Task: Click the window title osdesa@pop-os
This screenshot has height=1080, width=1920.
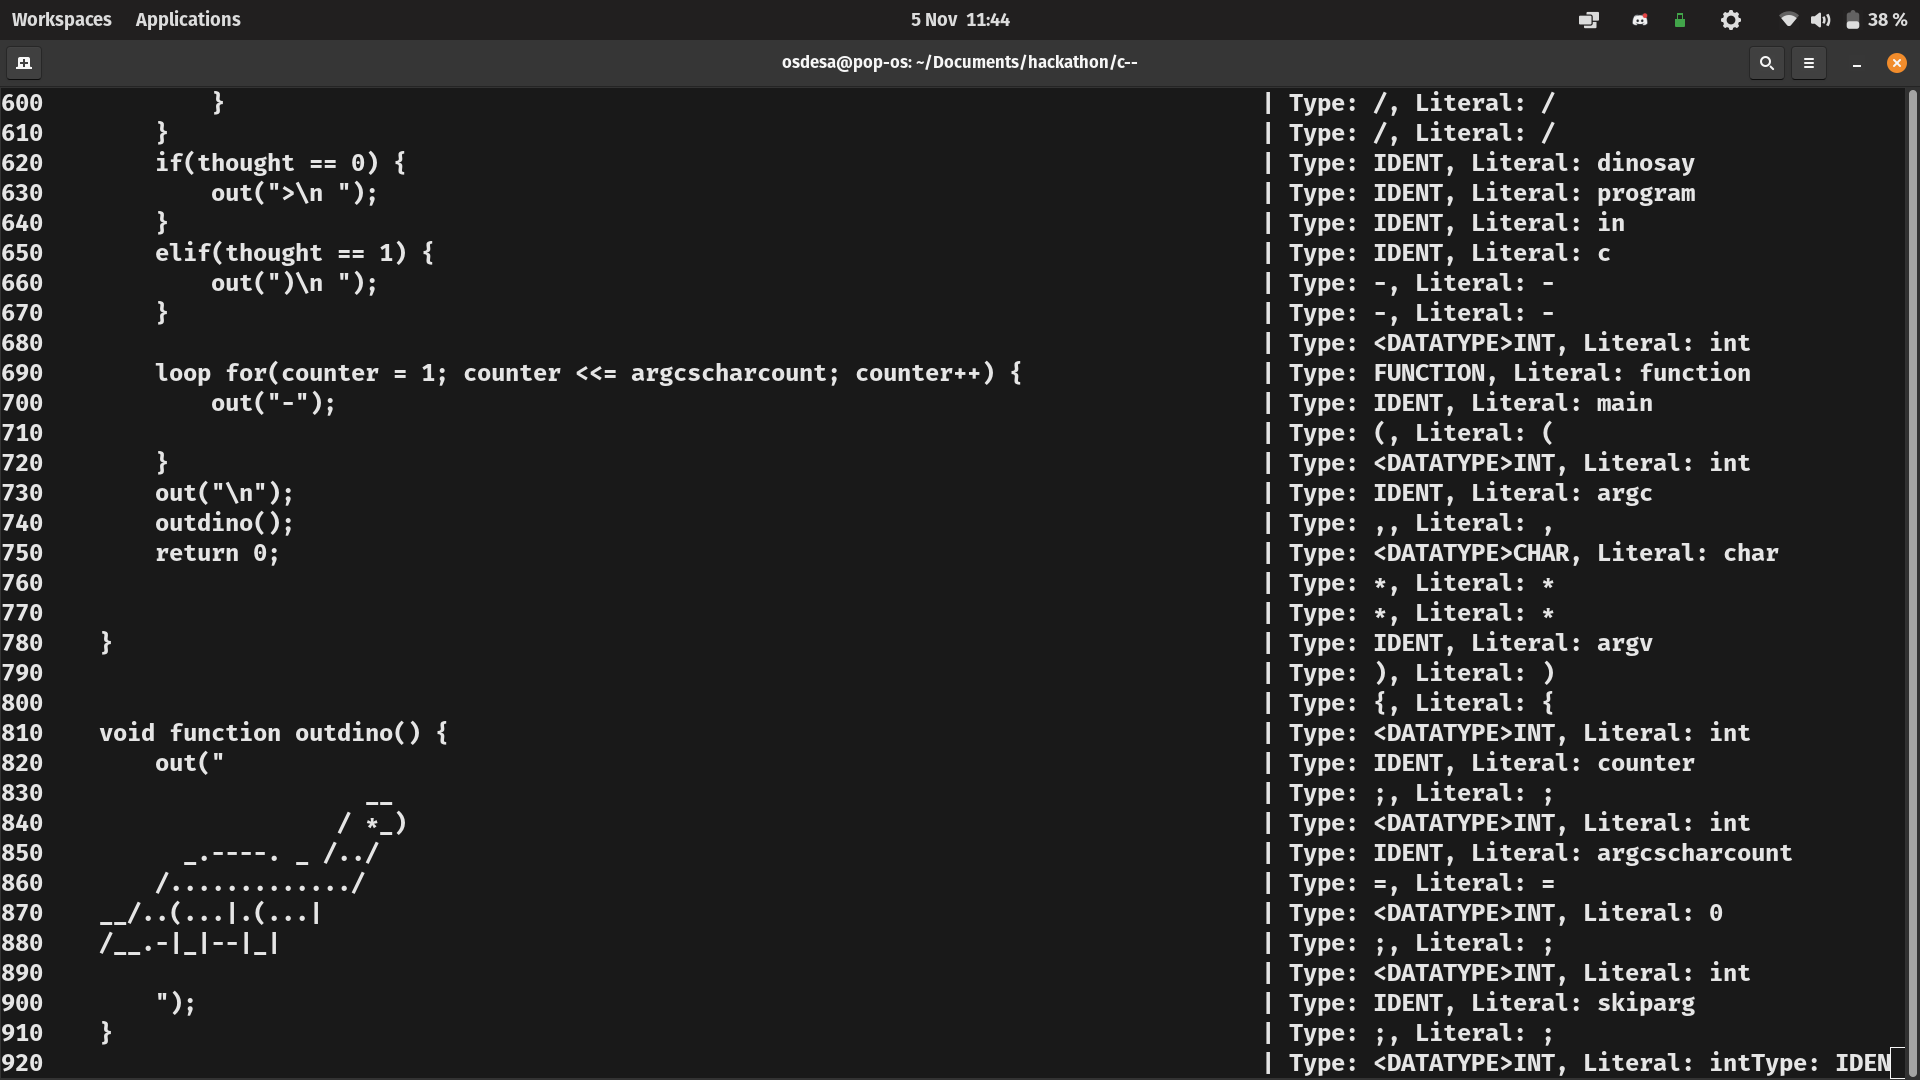Action: pyautogui.click(x=959, y=62)
